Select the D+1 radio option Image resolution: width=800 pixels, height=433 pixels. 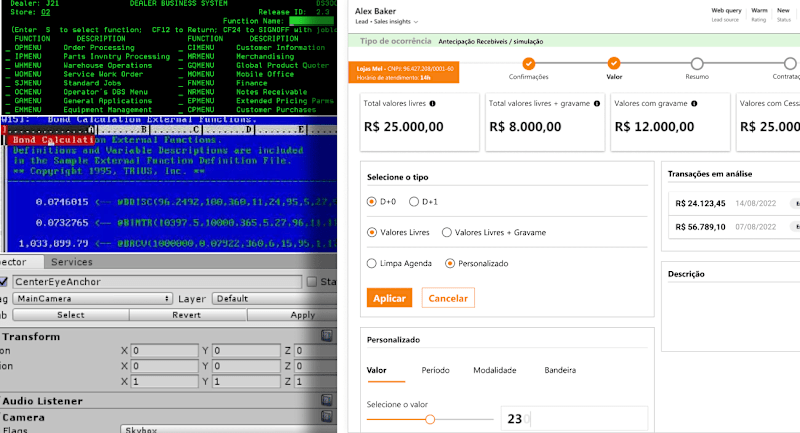[414, 202]
